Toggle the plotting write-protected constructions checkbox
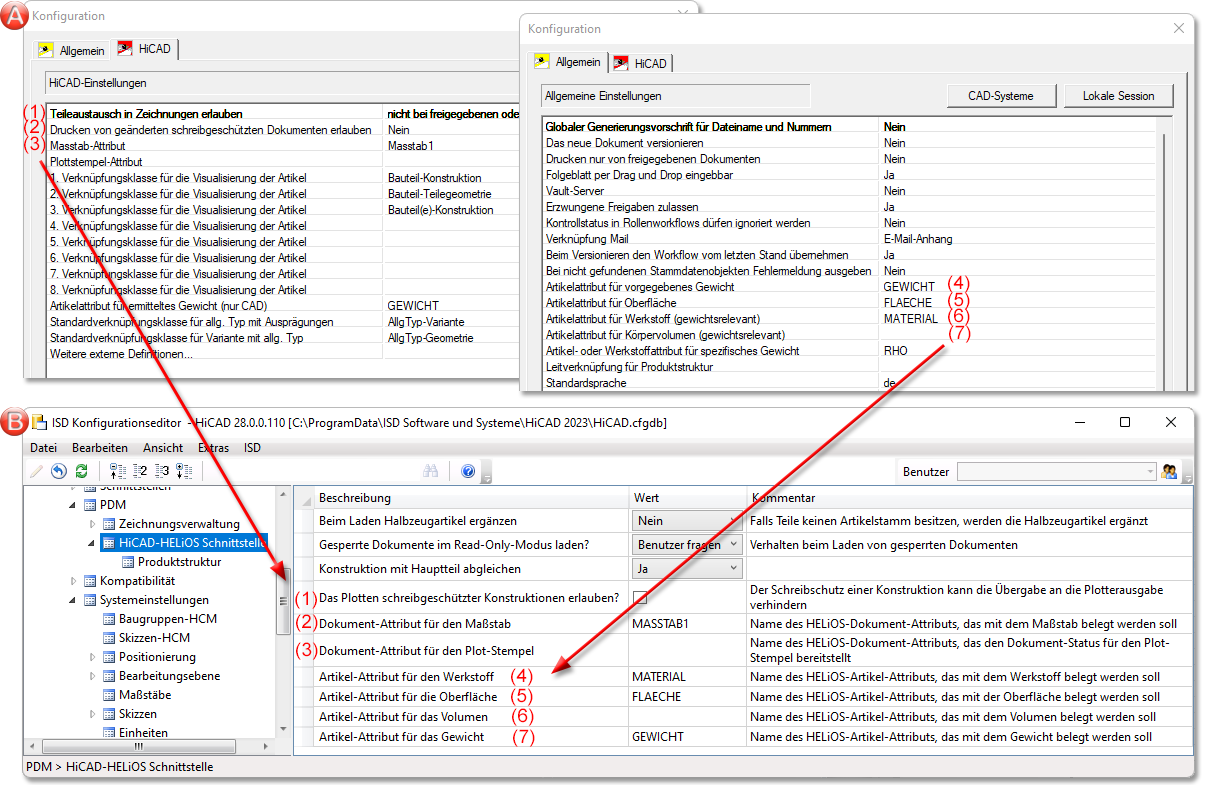Screen dimensions: 1207x785 640,598
